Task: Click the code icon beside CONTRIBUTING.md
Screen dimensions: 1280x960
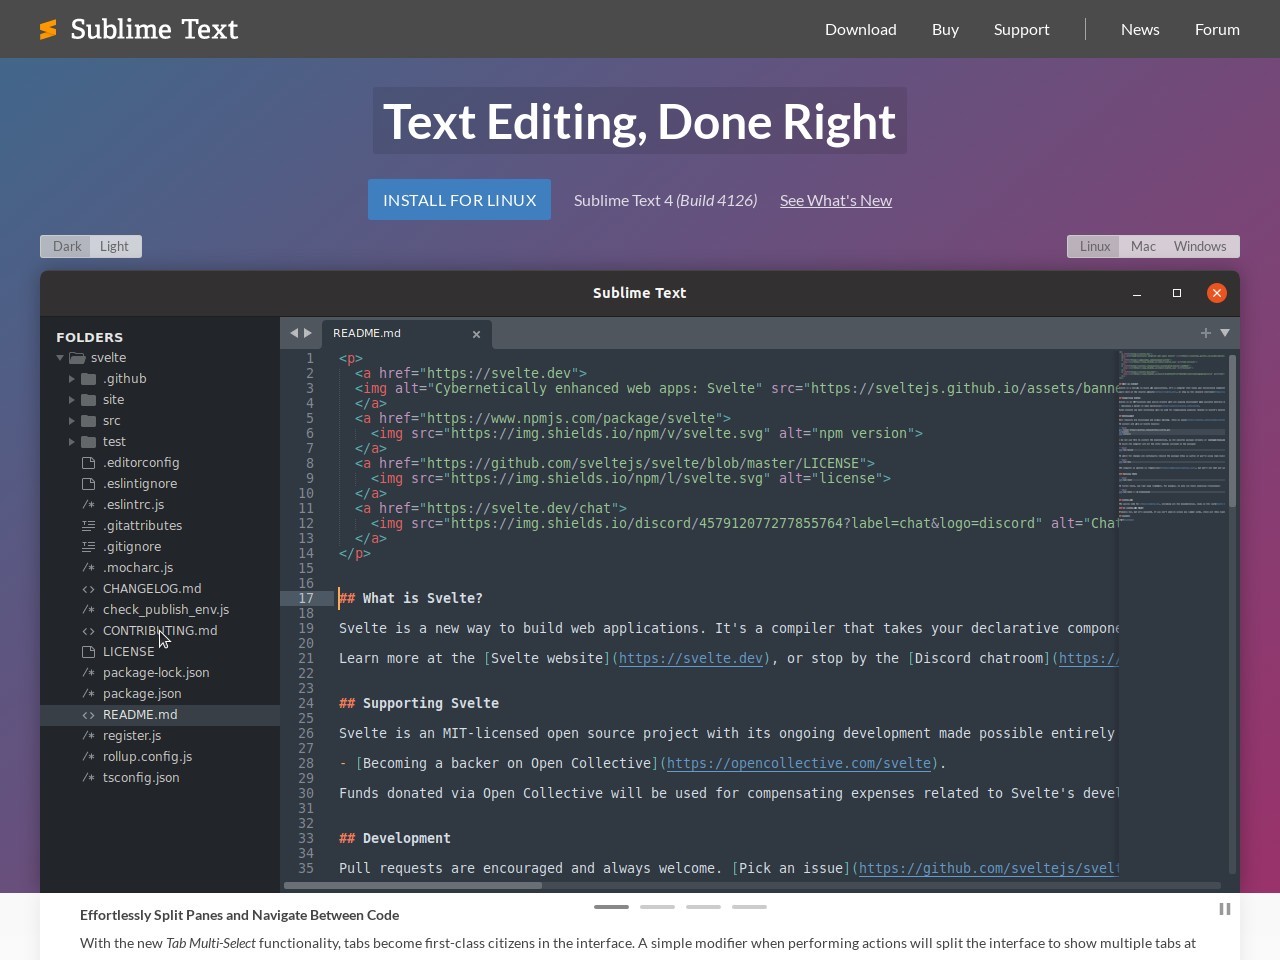Action: (x=88, y=630)
